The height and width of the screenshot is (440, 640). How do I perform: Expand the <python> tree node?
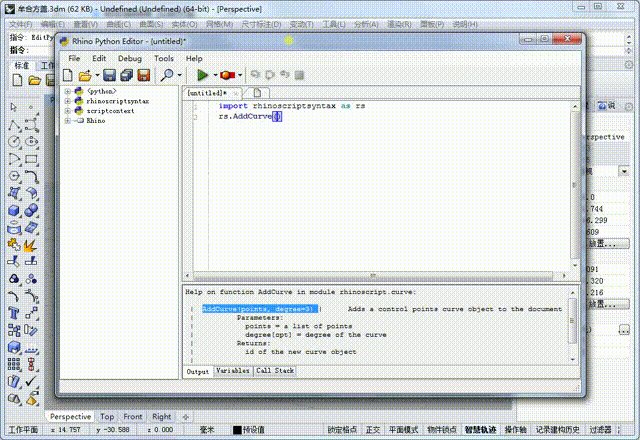(x=68, y=91)
